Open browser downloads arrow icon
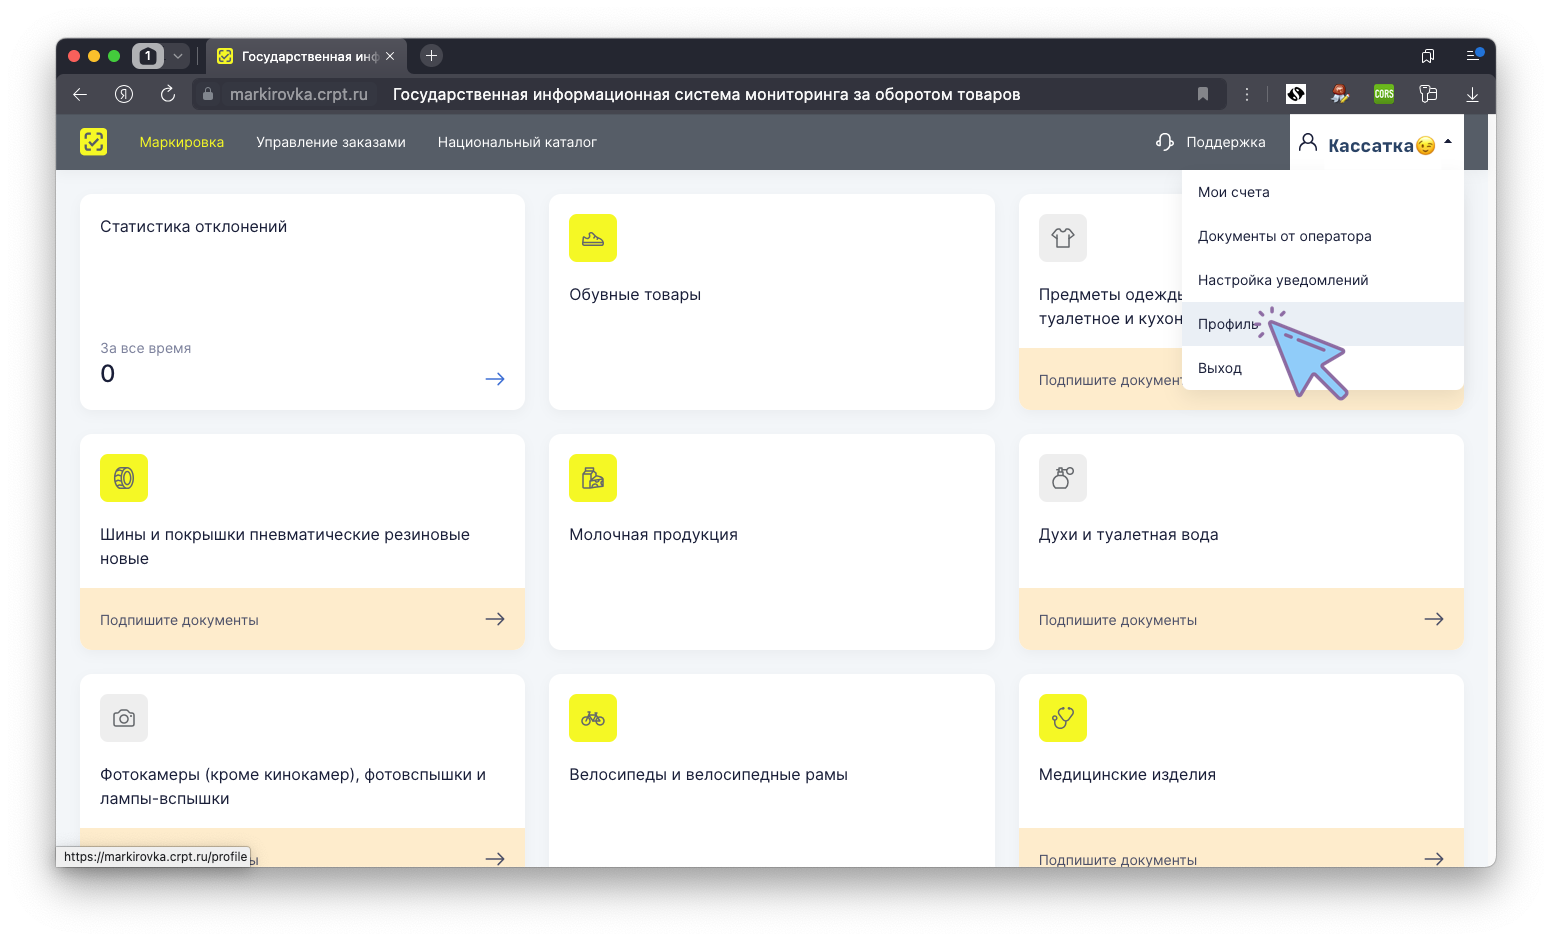 (1472, 94)
